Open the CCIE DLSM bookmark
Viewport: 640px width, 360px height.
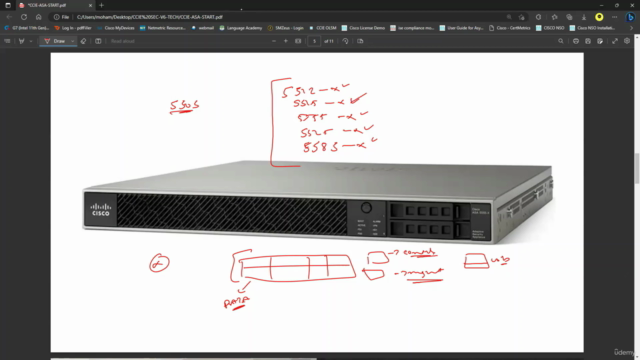[322, 28]
